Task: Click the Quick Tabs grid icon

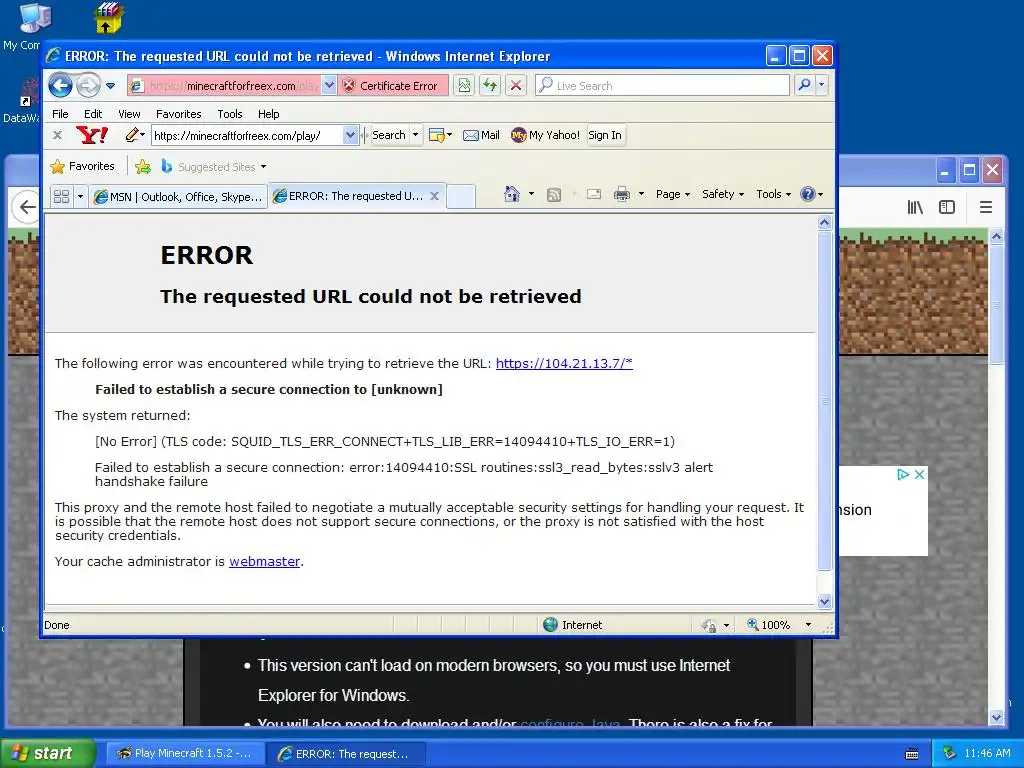Action: pyautogui.click(x=61, y=196)
